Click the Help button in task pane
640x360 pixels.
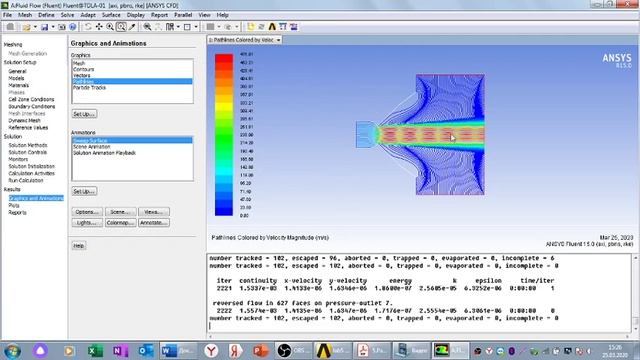click(79, 246)
